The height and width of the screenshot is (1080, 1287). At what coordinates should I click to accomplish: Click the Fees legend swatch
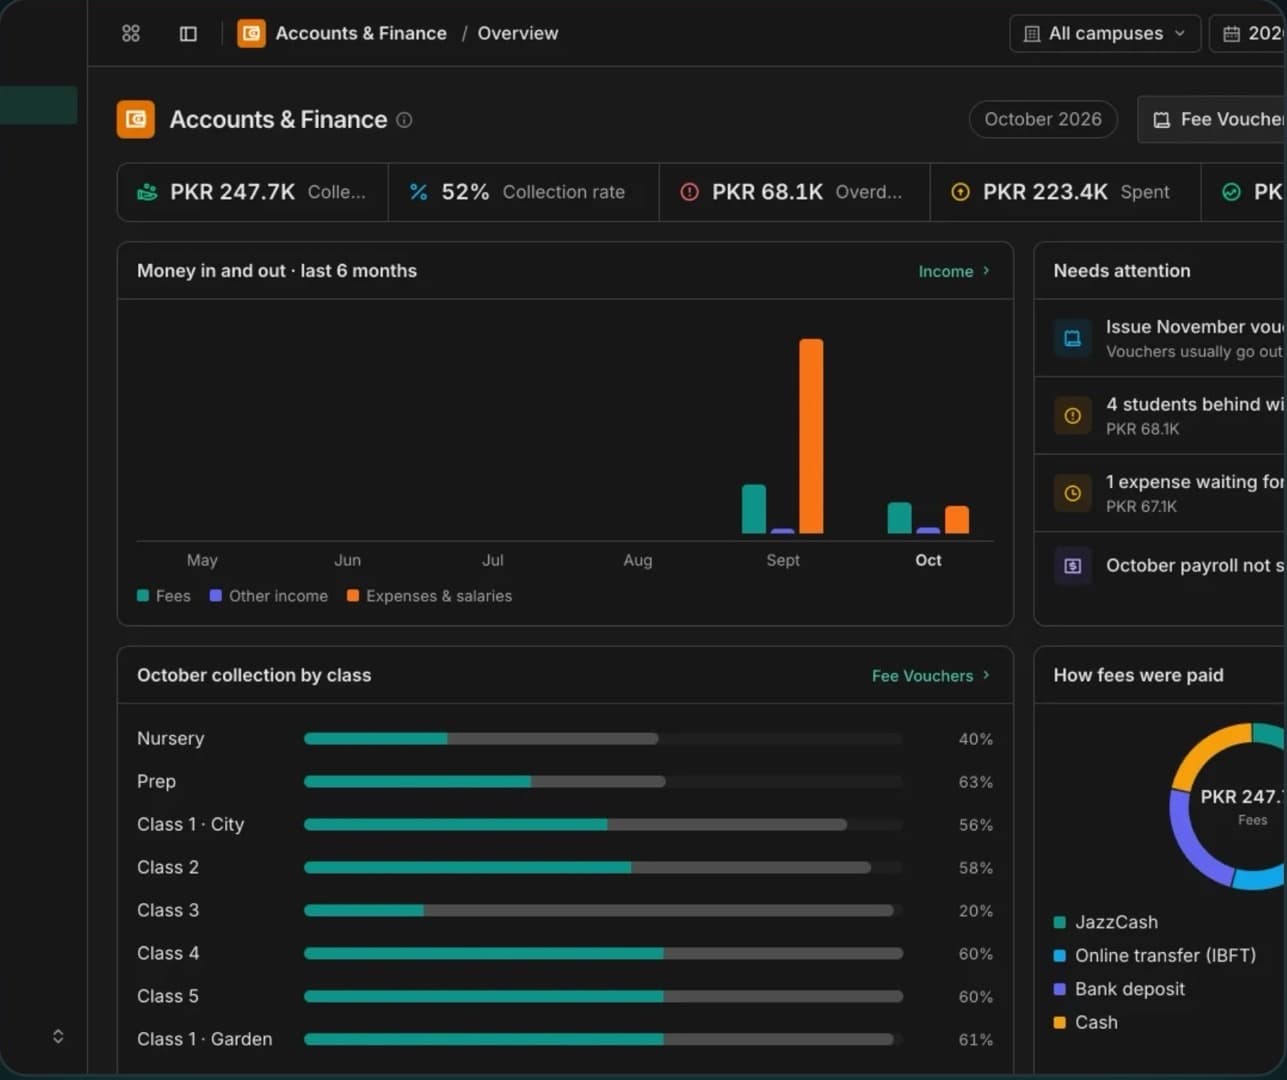tap(143, 596)
